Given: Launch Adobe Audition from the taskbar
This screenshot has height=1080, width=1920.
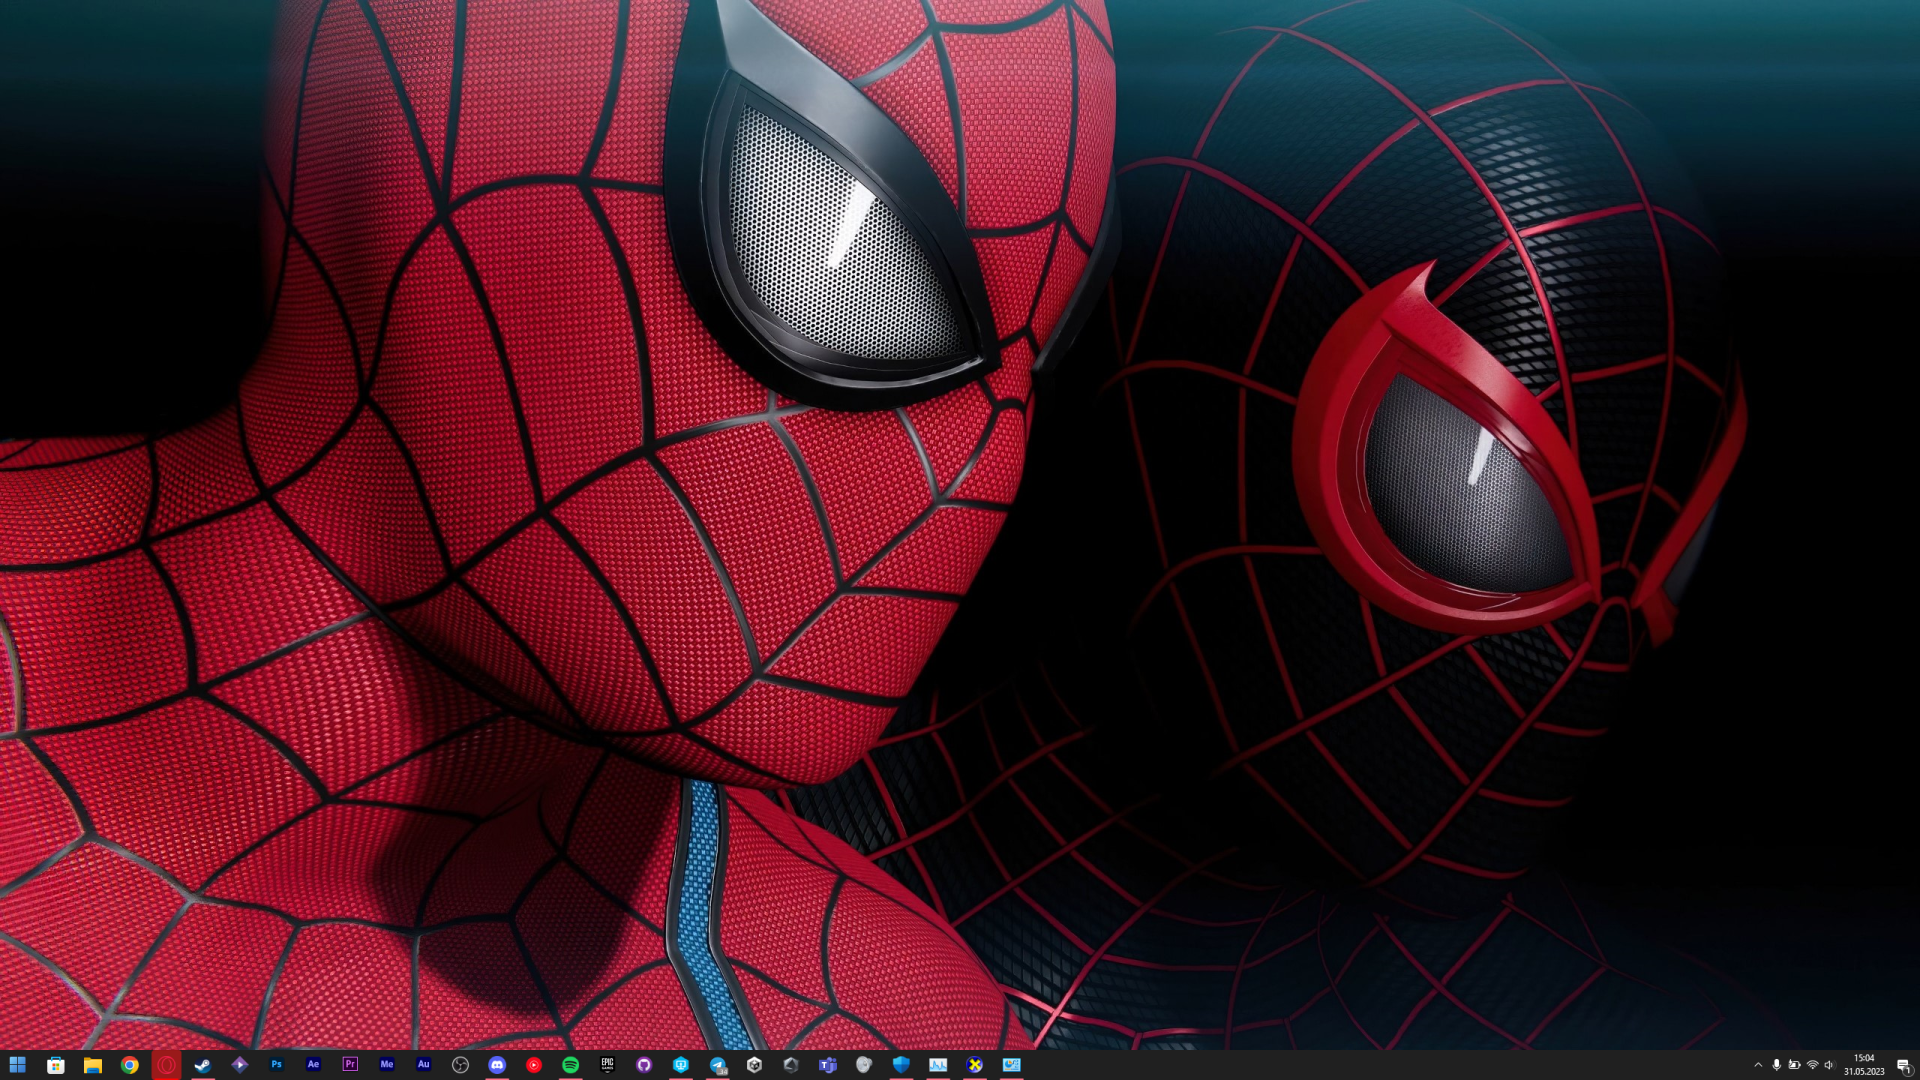Looking at the screenshot, I should tap(423, 1065).
